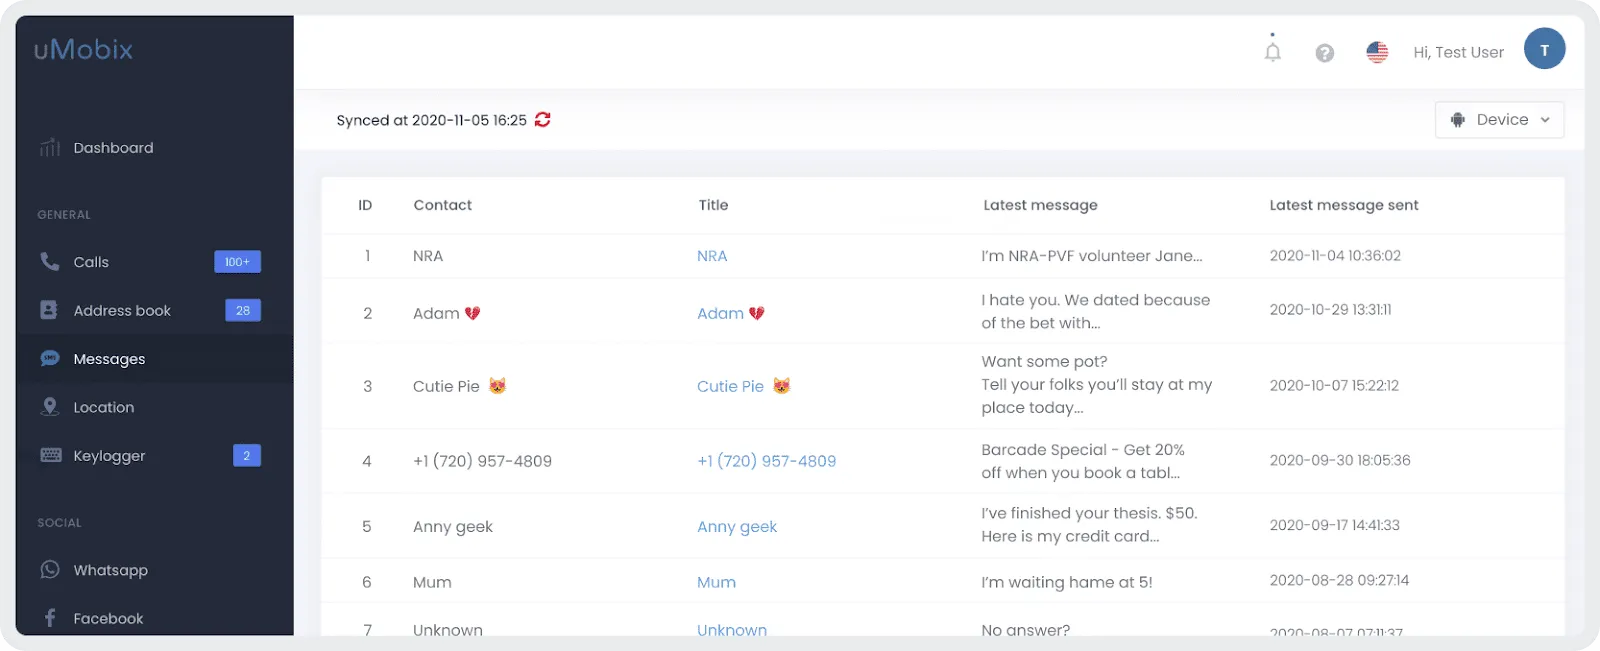The width and height of the screenshot is (1600, 651).
Task: Click the chevron arrow beside Device
Action: point(1545,120)
